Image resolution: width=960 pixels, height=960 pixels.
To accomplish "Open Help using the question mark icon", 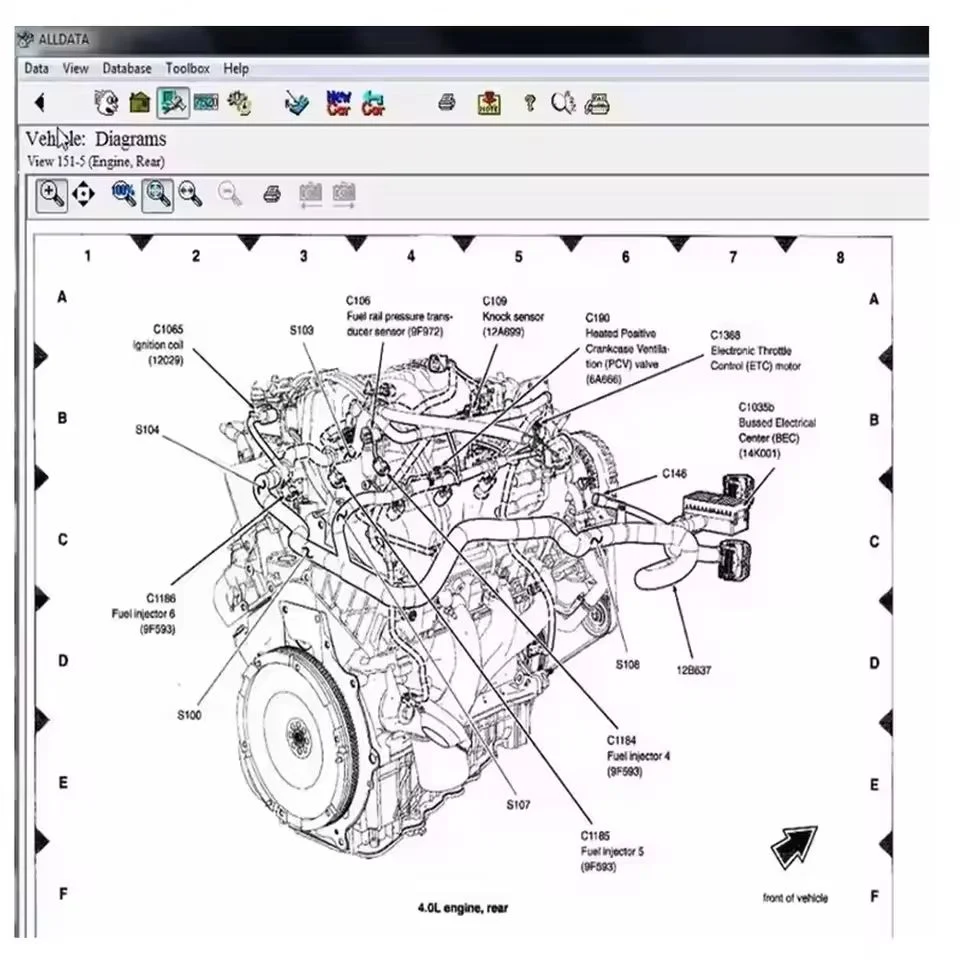I will tap(529, 102).
